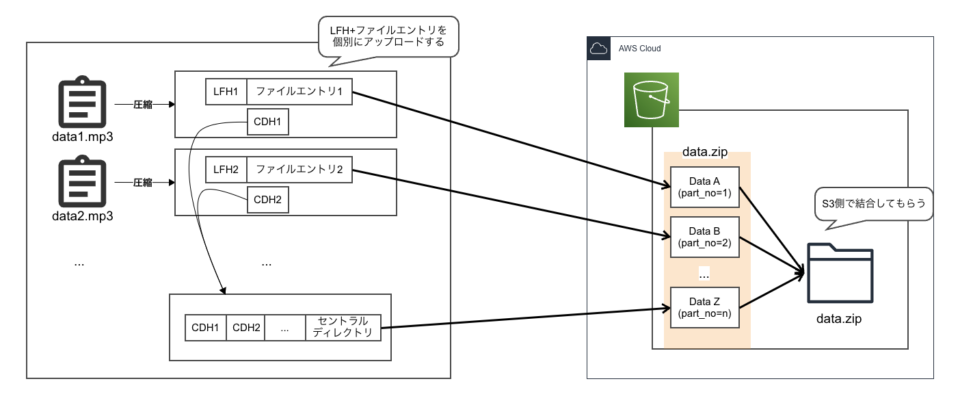Select the ファイルエントリ2 box
This screenshot has height=416, width=960.
tap(299, 169)
